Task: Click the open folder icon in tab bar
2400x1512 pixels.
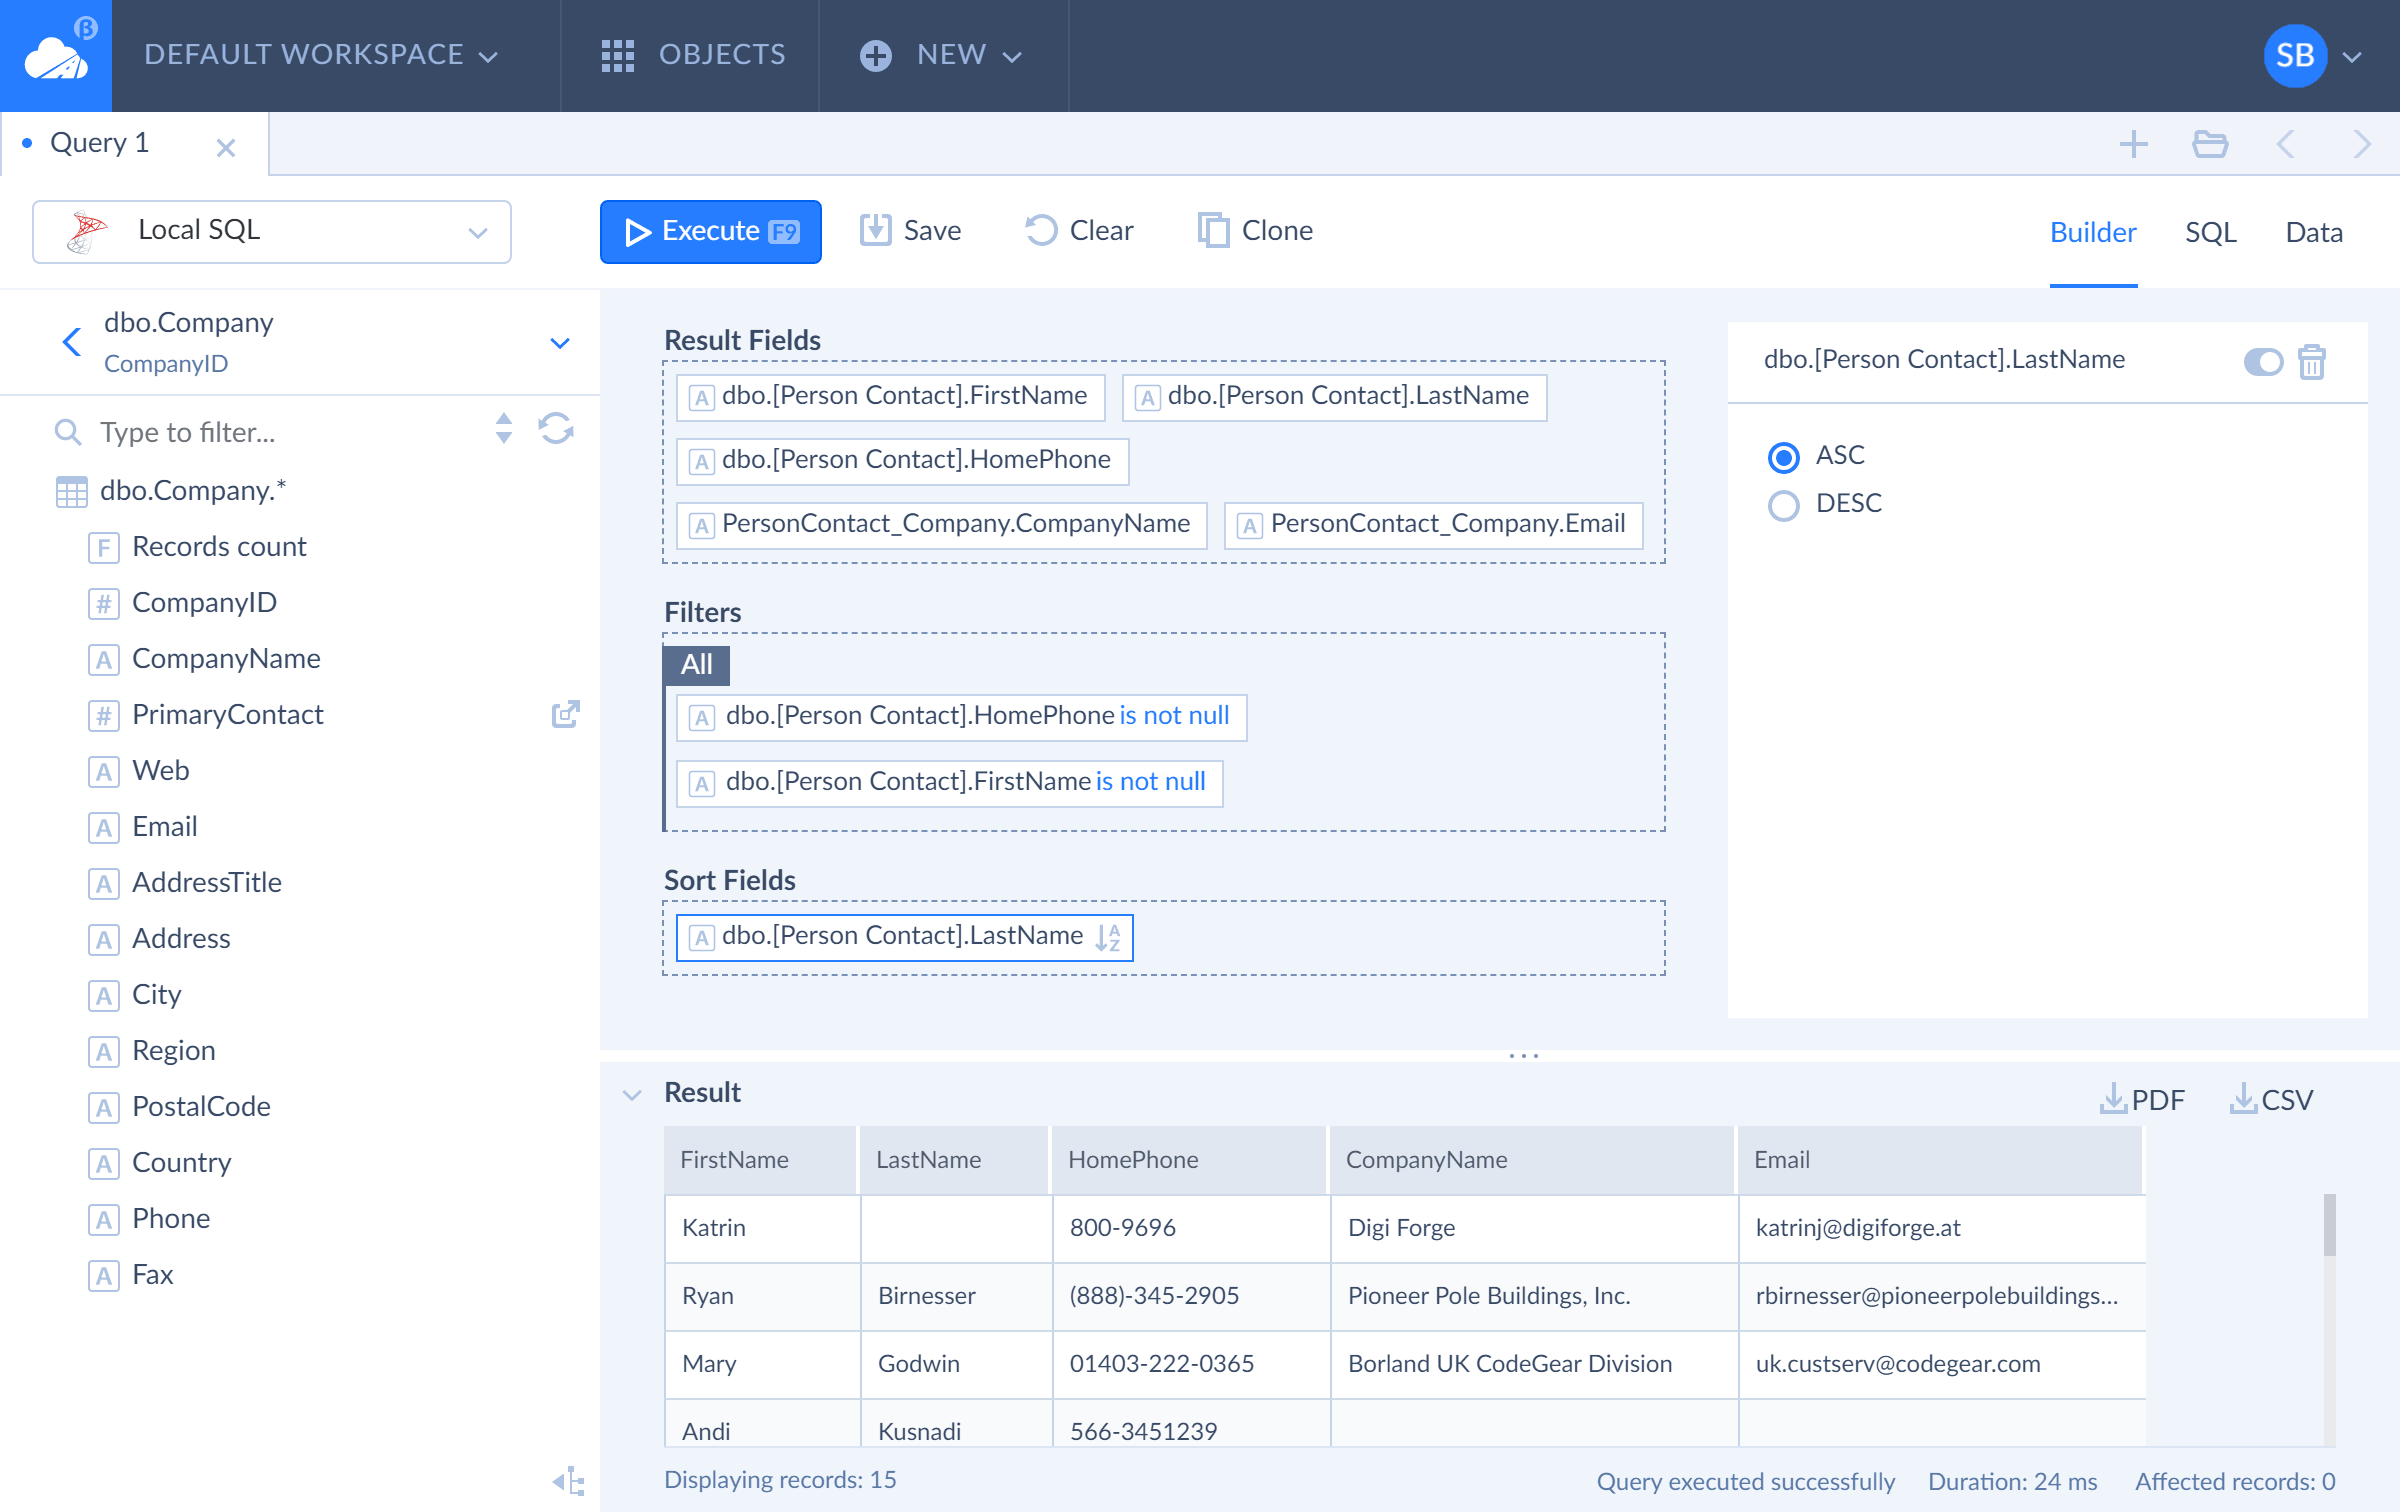Action: (x=2210, y=144)
